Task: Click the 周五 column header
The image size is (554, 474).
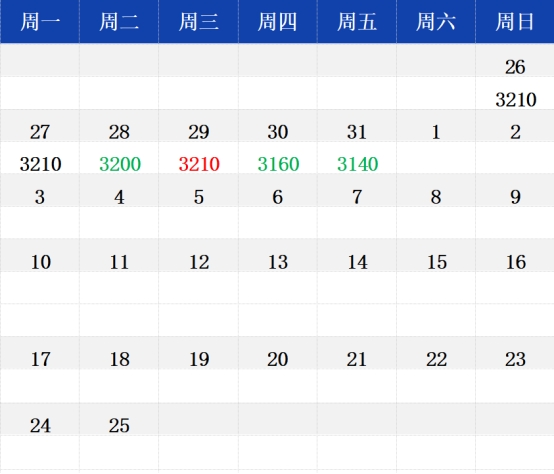Action: click(x=357, y=22)
